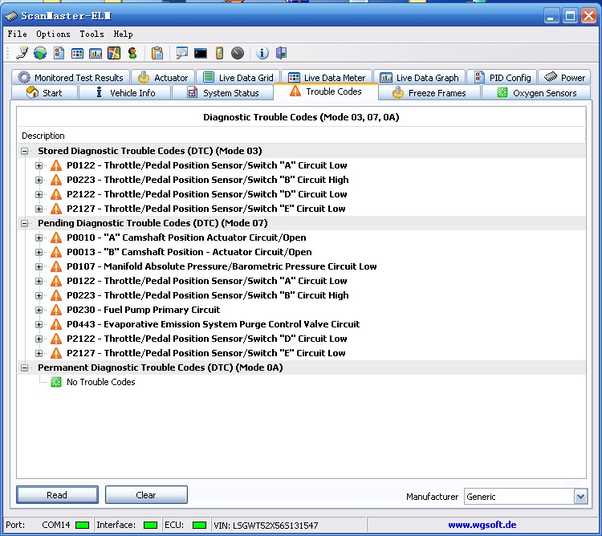Viewport: 602px width, 536px height.
Task: Expand the P0230 Fuel Pump entry
Action: coord(39,310)
